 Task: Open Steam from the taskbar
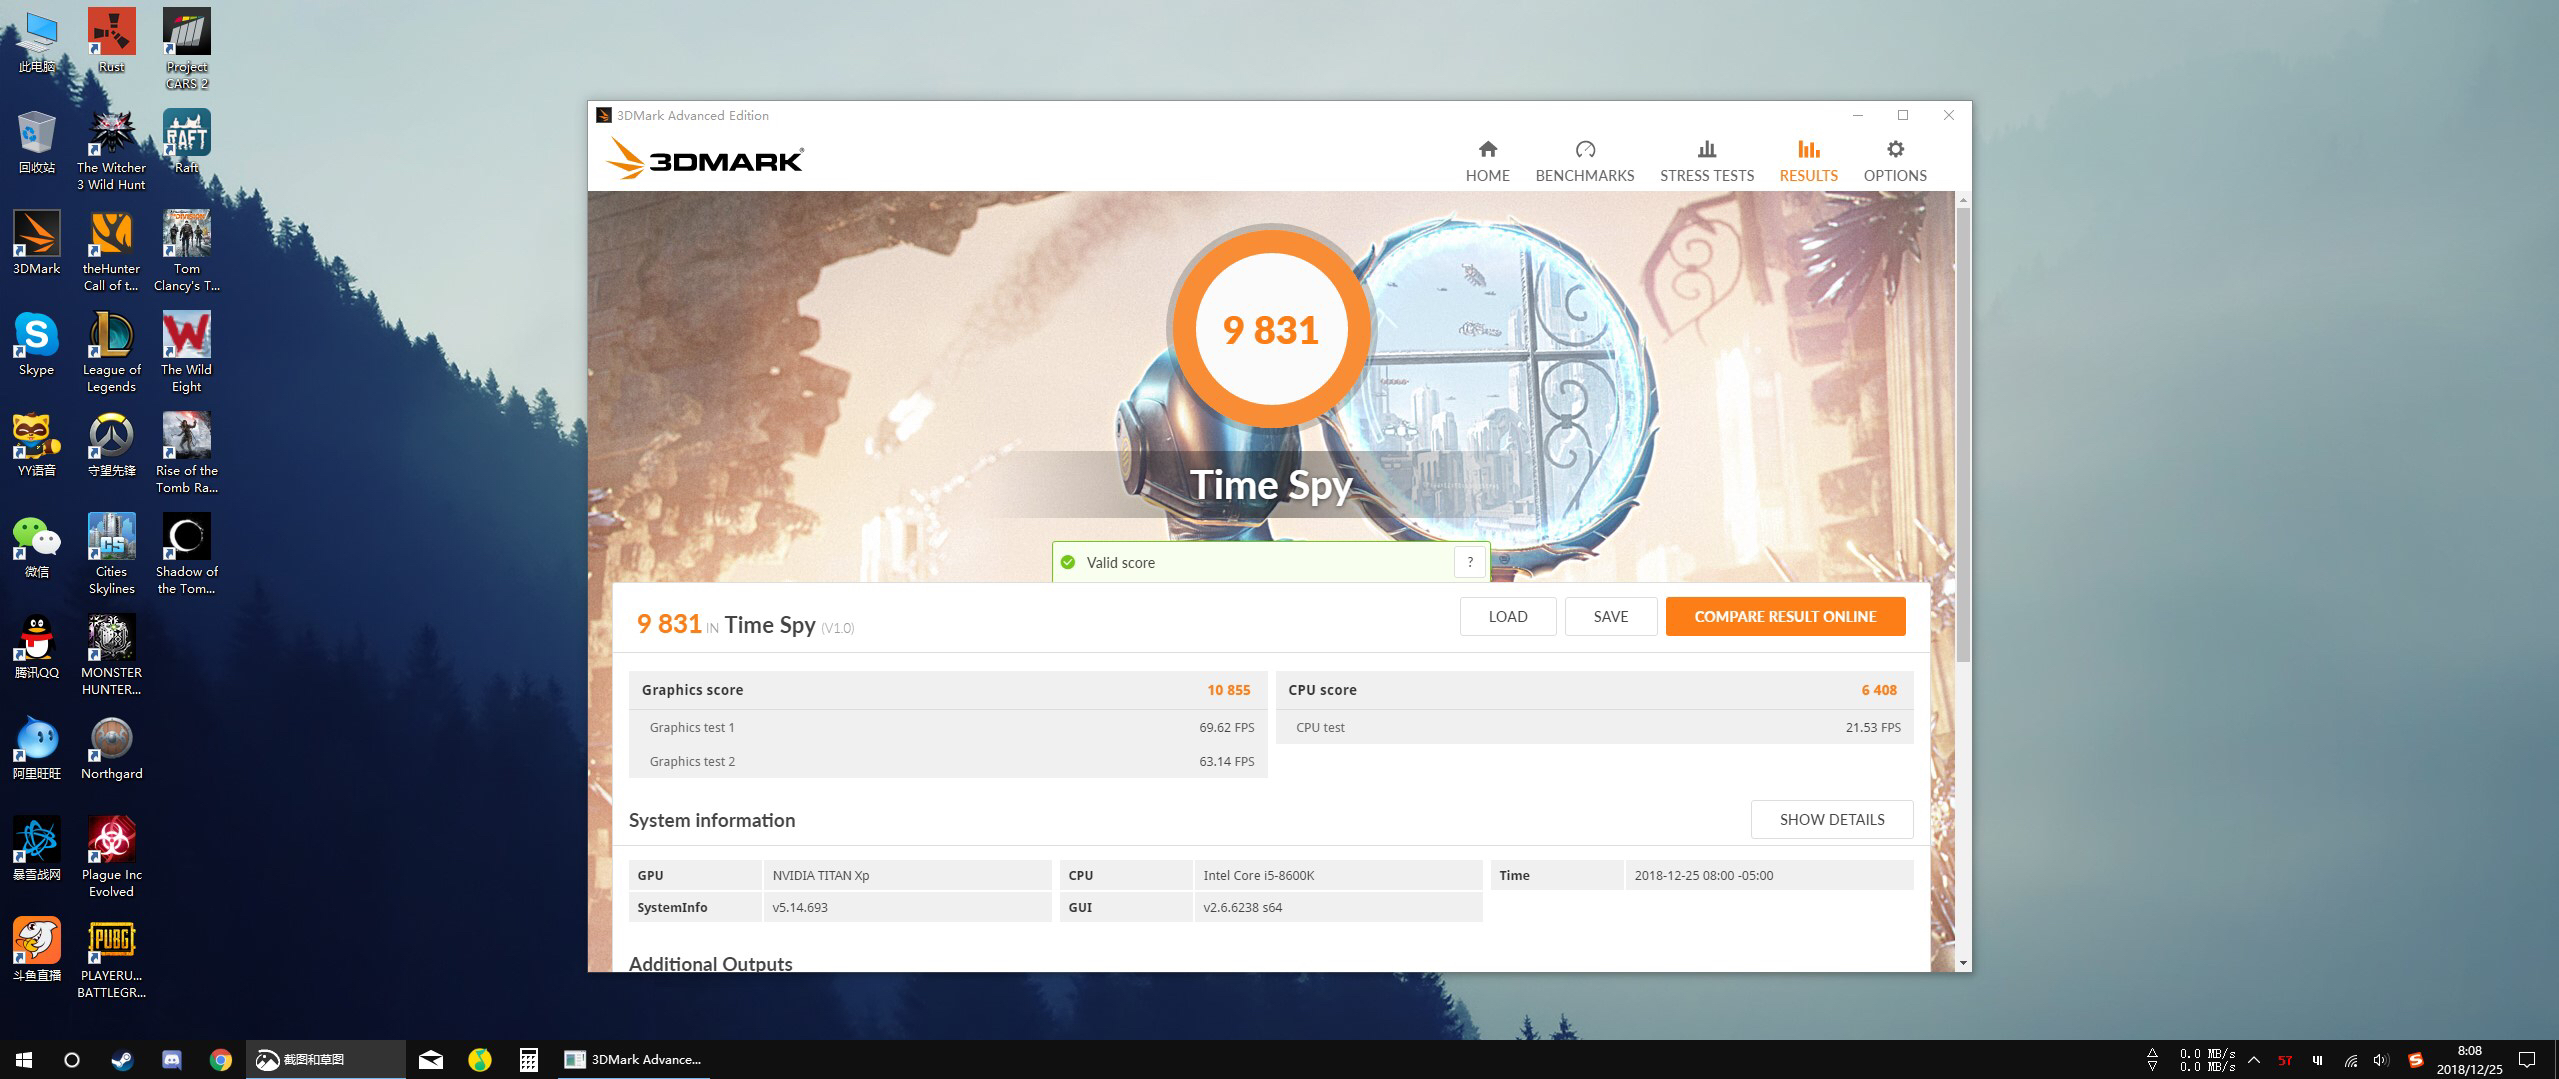coord(122,1059)
